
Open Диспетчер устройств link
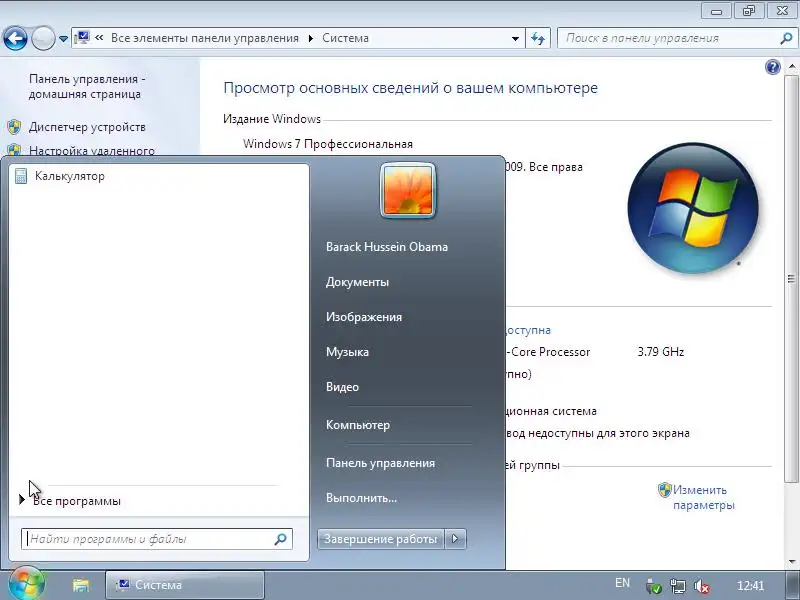coord(87,127)
